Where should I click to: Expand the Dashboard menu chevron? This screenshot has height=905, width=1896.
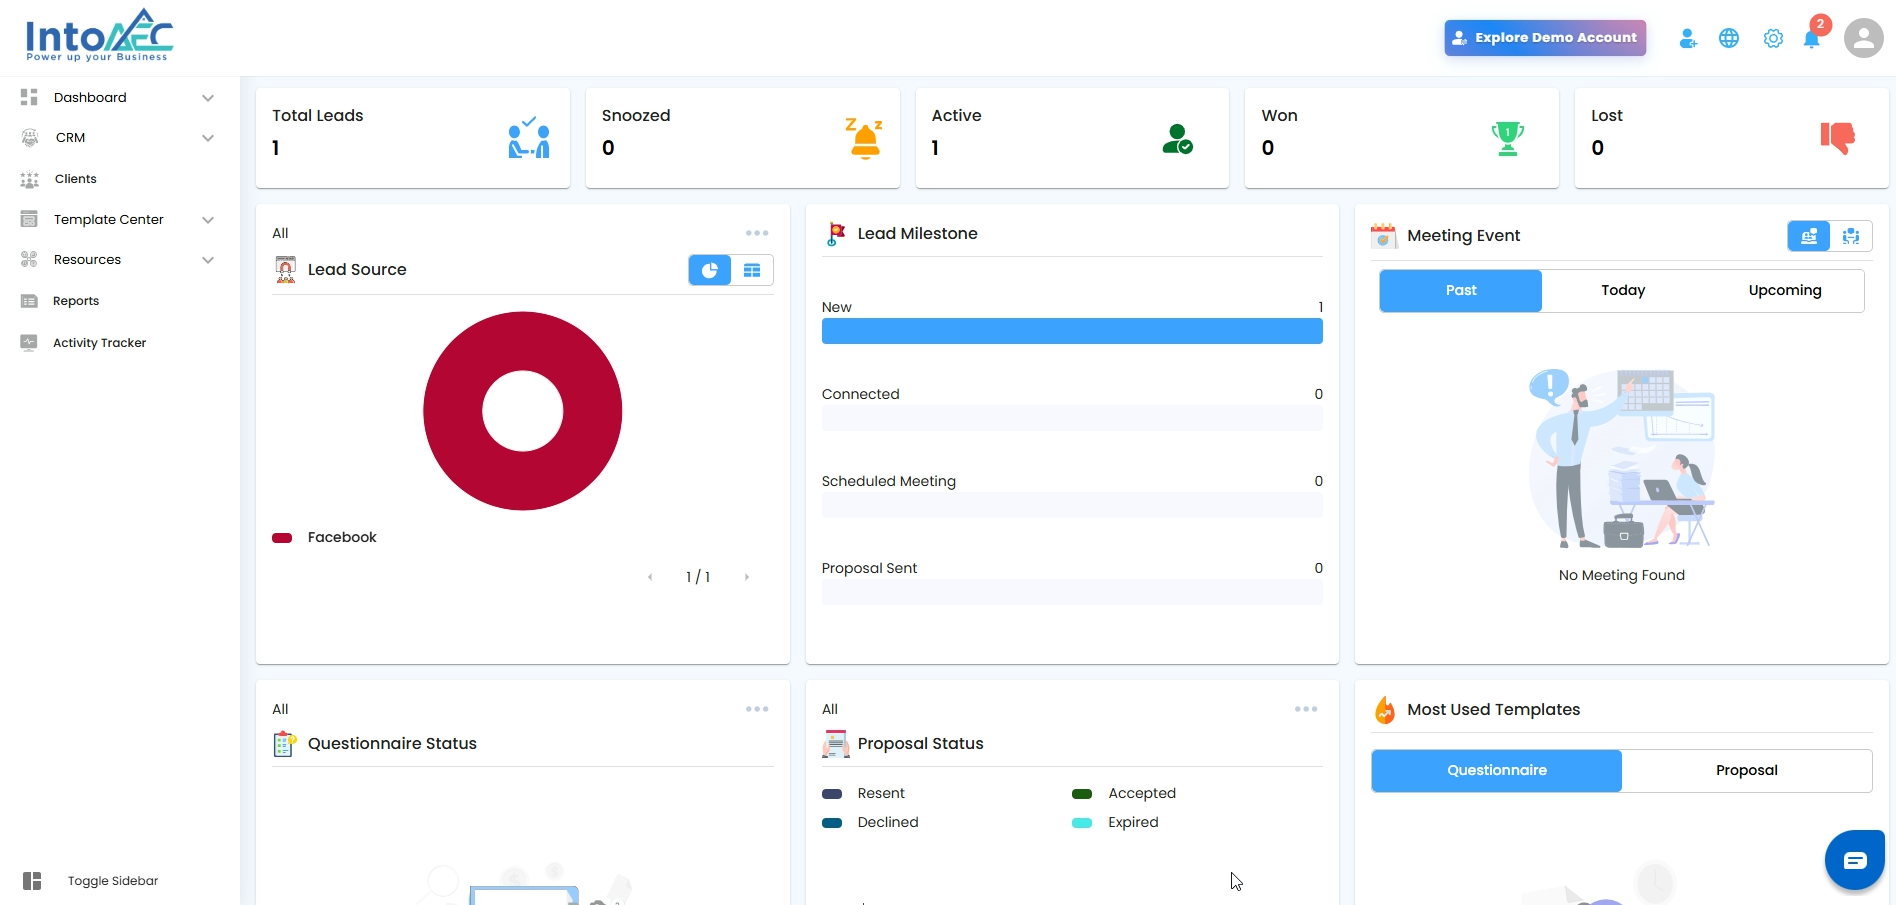(208, 98)
